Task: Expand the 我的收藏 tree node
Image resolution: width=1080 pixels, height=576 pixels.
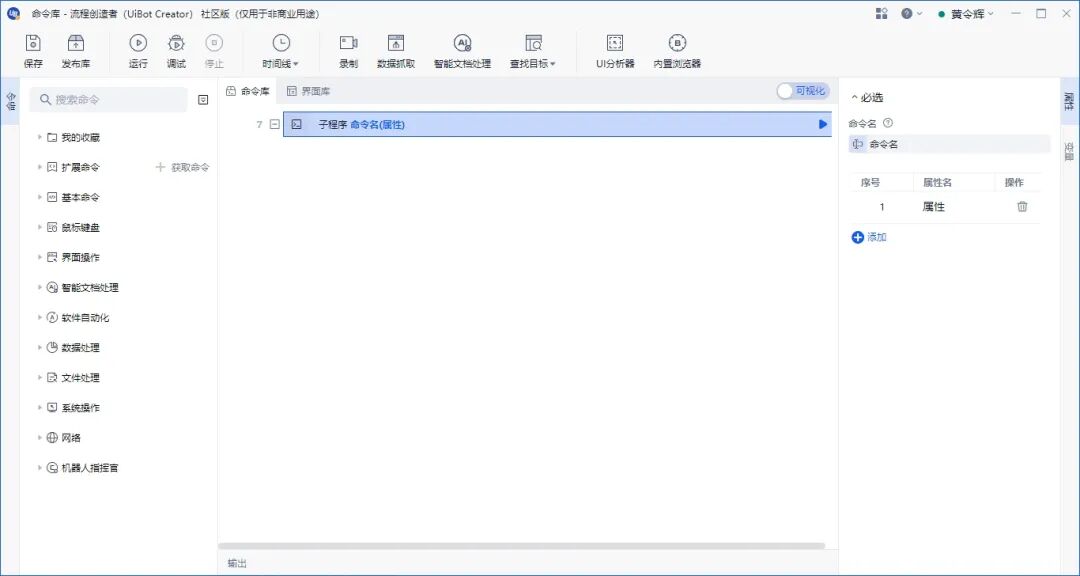Action: point(40,138)
